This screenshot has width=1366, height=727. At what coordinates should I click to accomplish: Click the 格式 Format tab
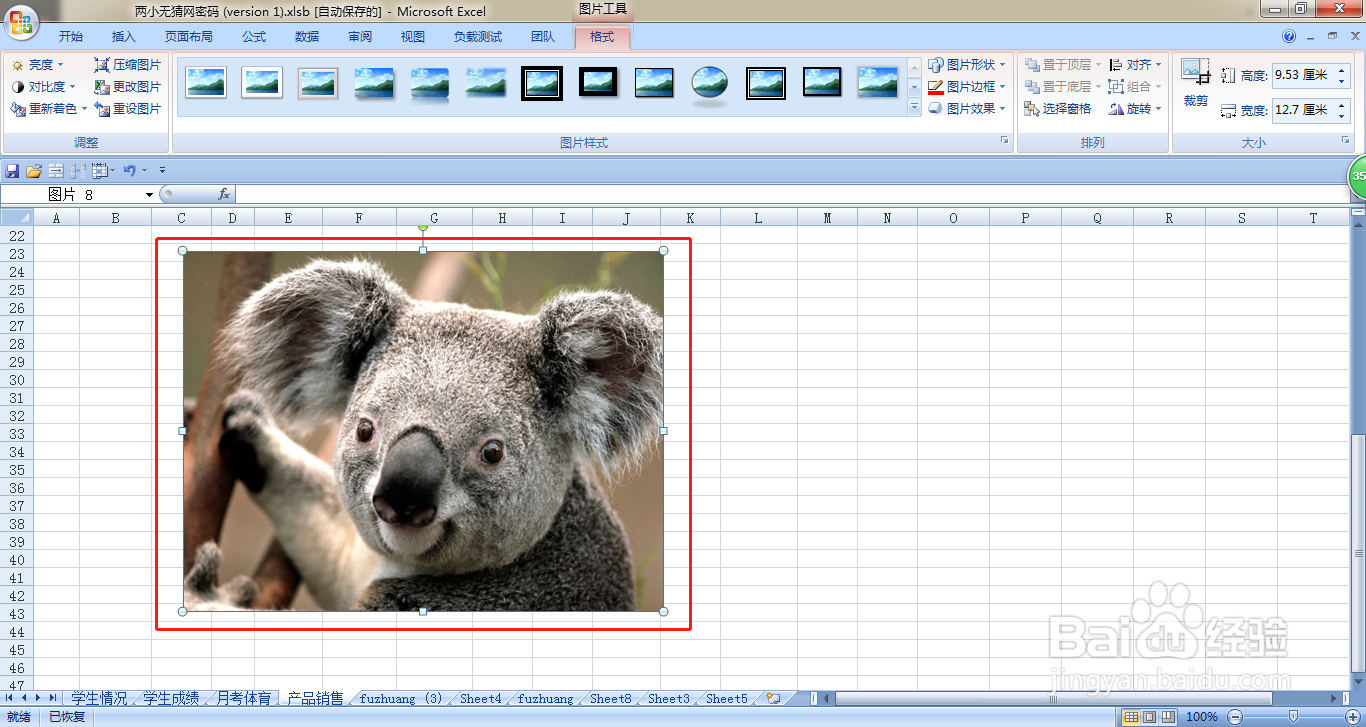602,37
